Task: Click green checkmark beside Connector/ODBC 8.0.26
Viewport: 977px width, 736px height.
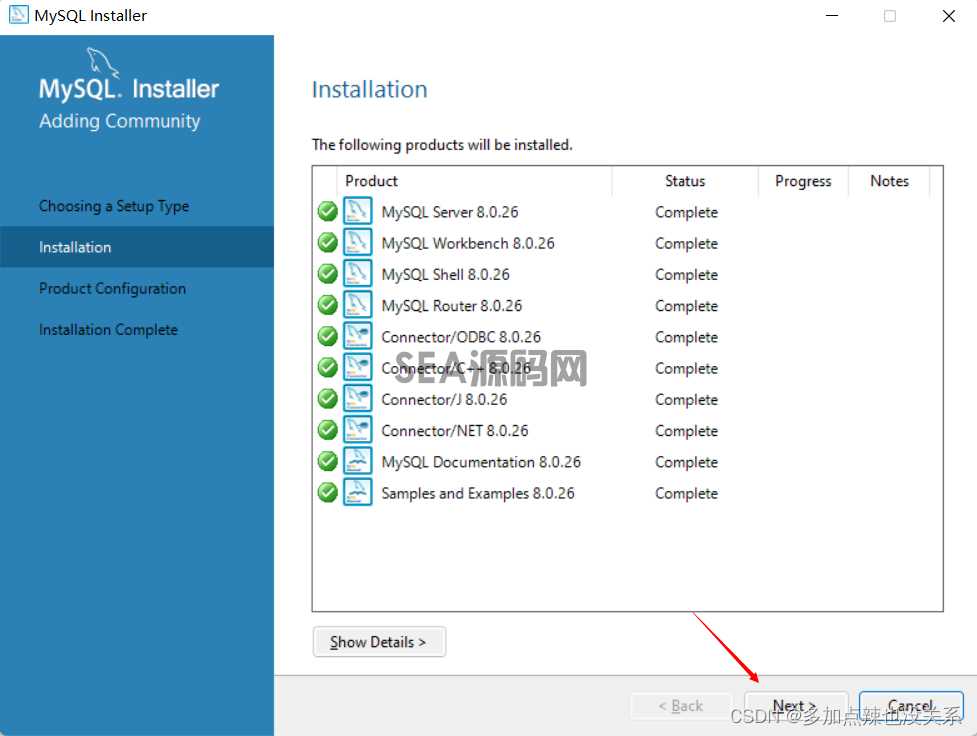Action: 327,336
